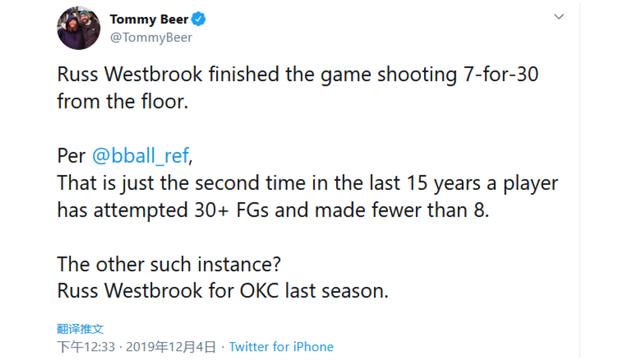The image size is (640, 360).
Task: Open the tweet options chevron menu
Action: [x=559, y=17]
